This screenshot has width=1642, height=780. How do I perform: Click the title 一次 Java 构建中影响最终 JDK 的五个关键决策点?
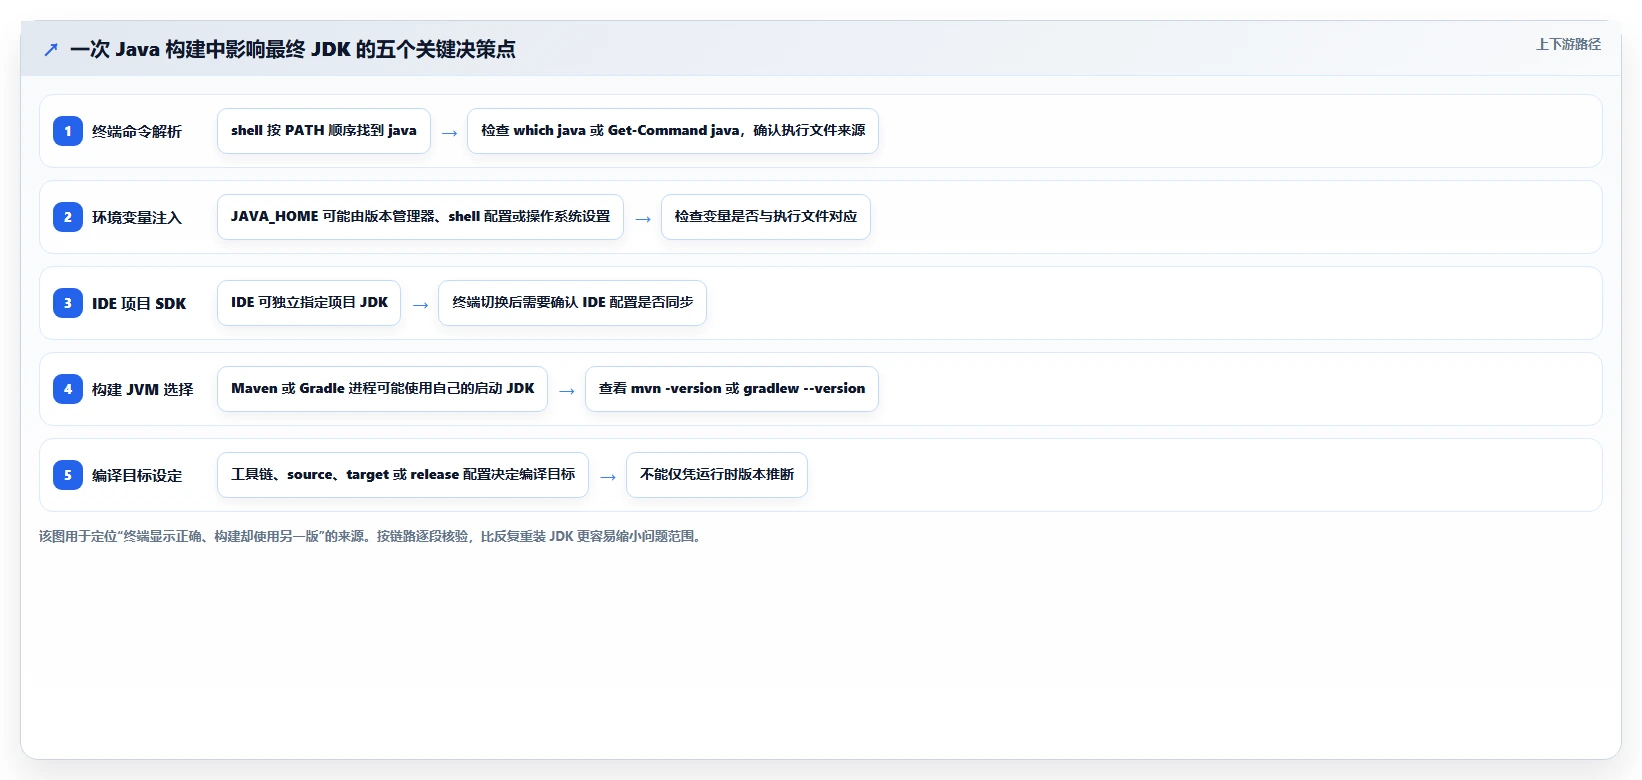[x=293, y=49]
